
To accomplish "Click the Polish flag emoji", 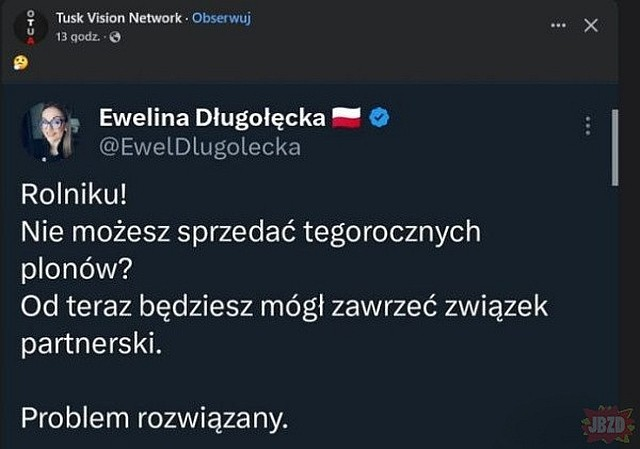I will click(346, 119).
